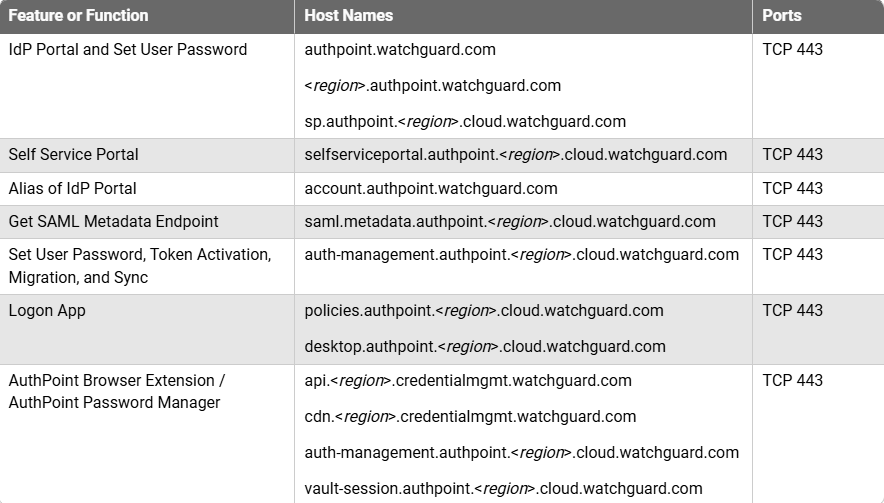This screenshot has height=503, width=884.
Task: Click the Host Names column header
Action: [x=349, y=16]
